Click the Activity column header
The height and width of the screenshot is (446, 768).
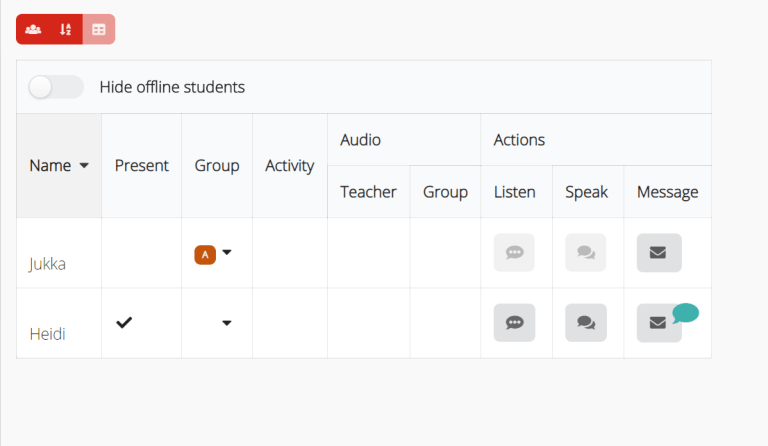click(289, 166)
